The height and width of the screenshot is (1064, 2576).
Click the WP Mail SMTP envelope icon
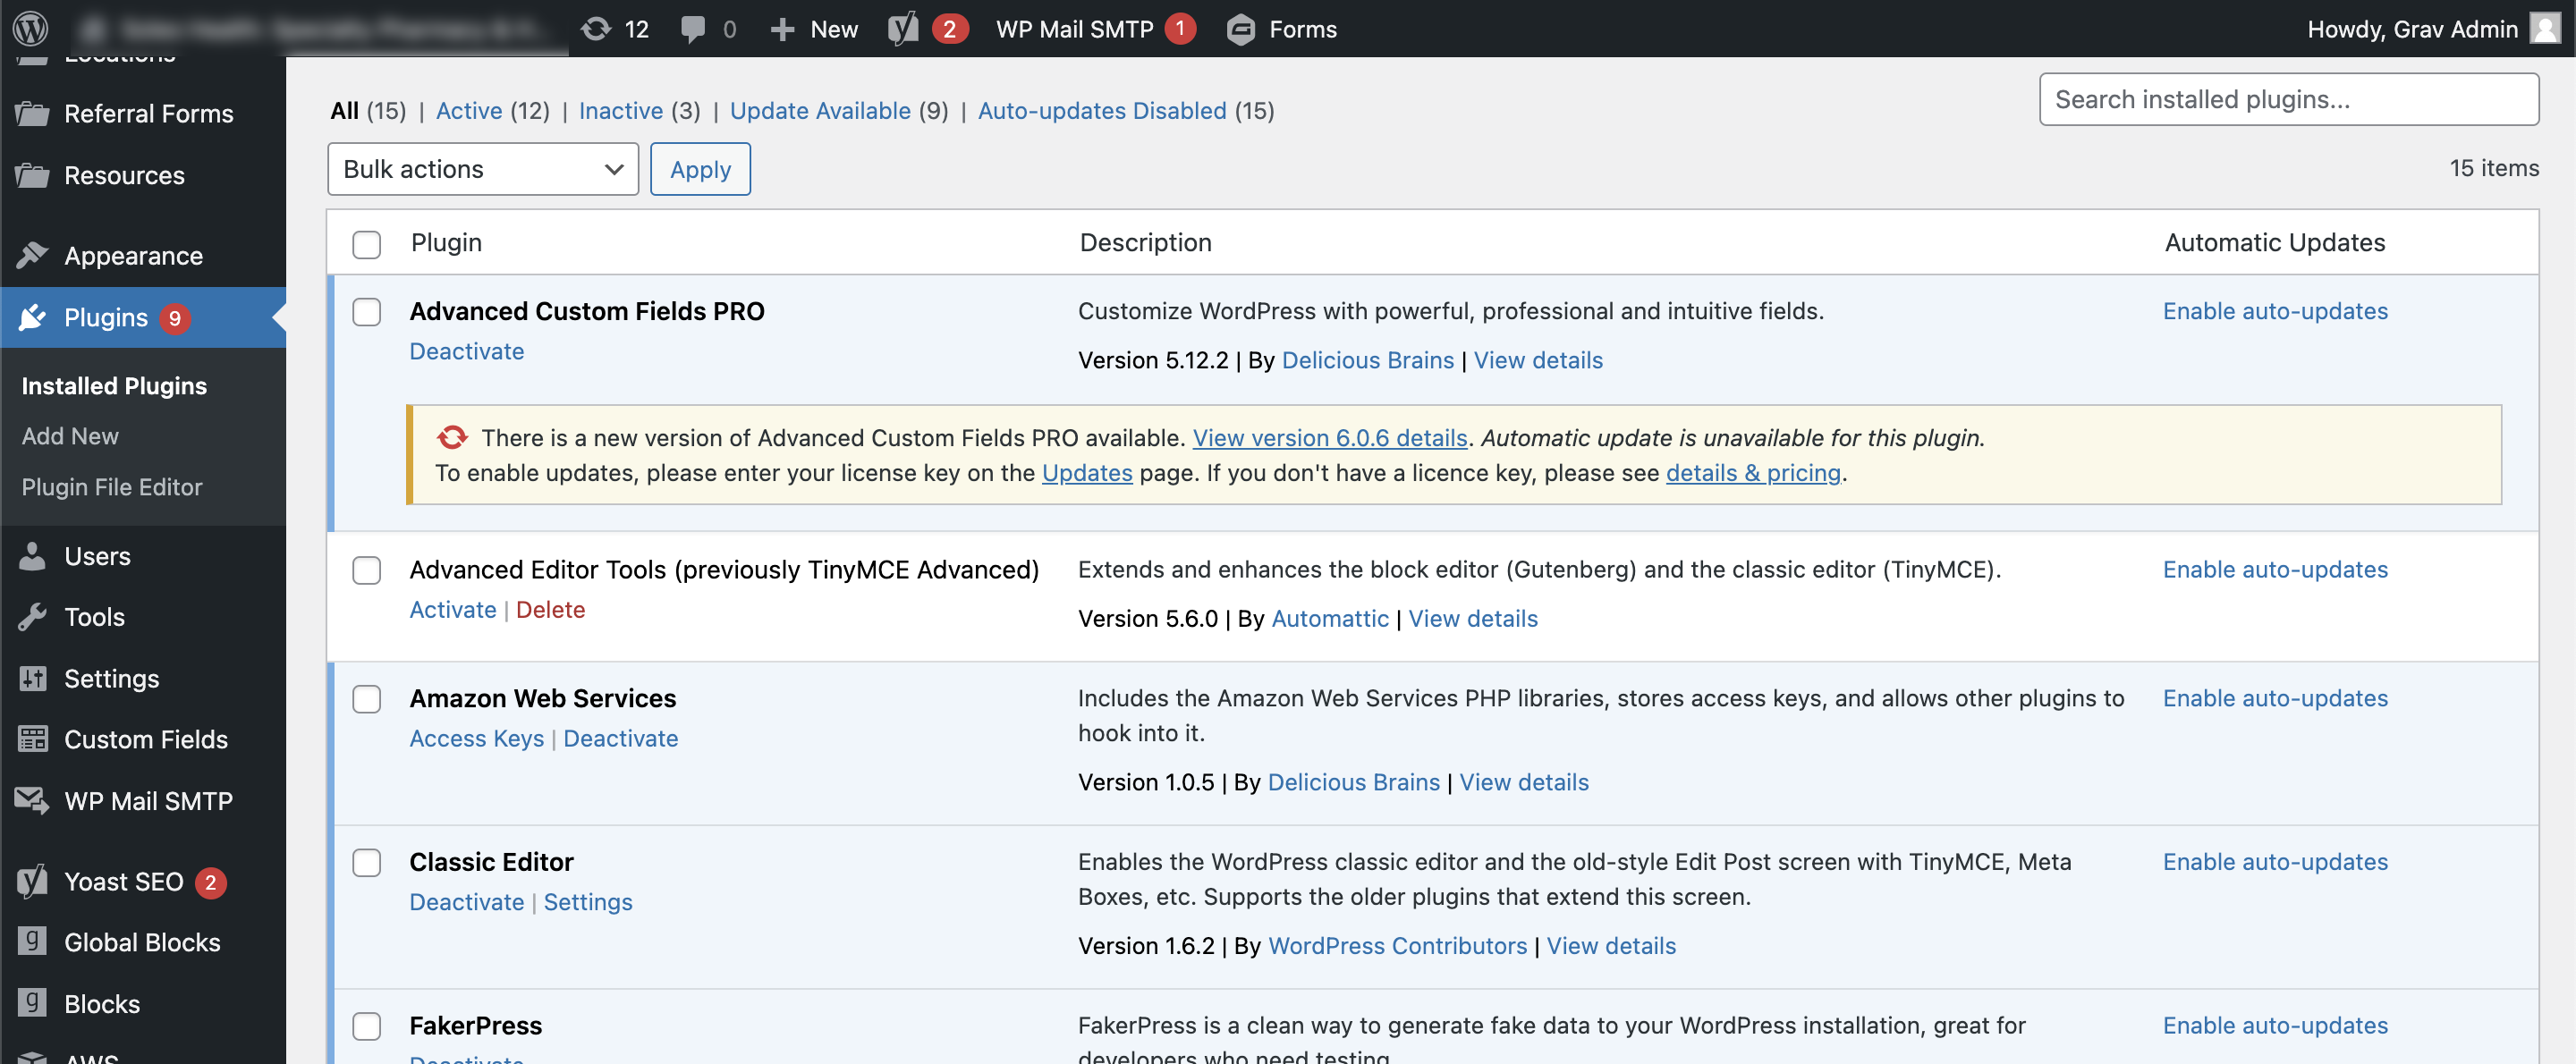32,801
